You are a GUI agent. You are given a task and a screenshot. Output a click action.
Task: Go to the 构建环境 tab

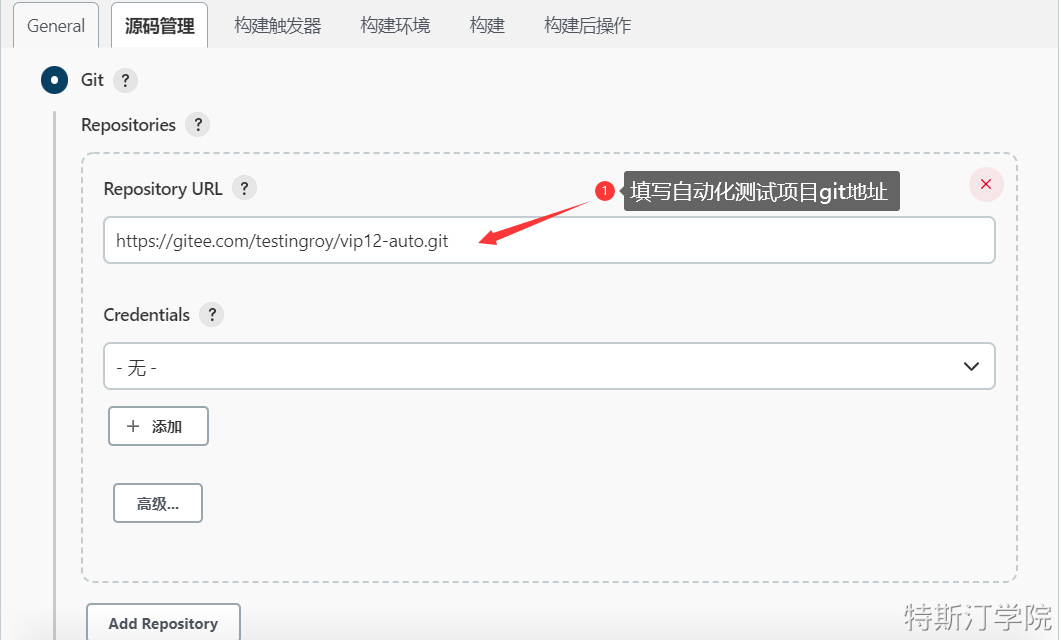(395, 26)
